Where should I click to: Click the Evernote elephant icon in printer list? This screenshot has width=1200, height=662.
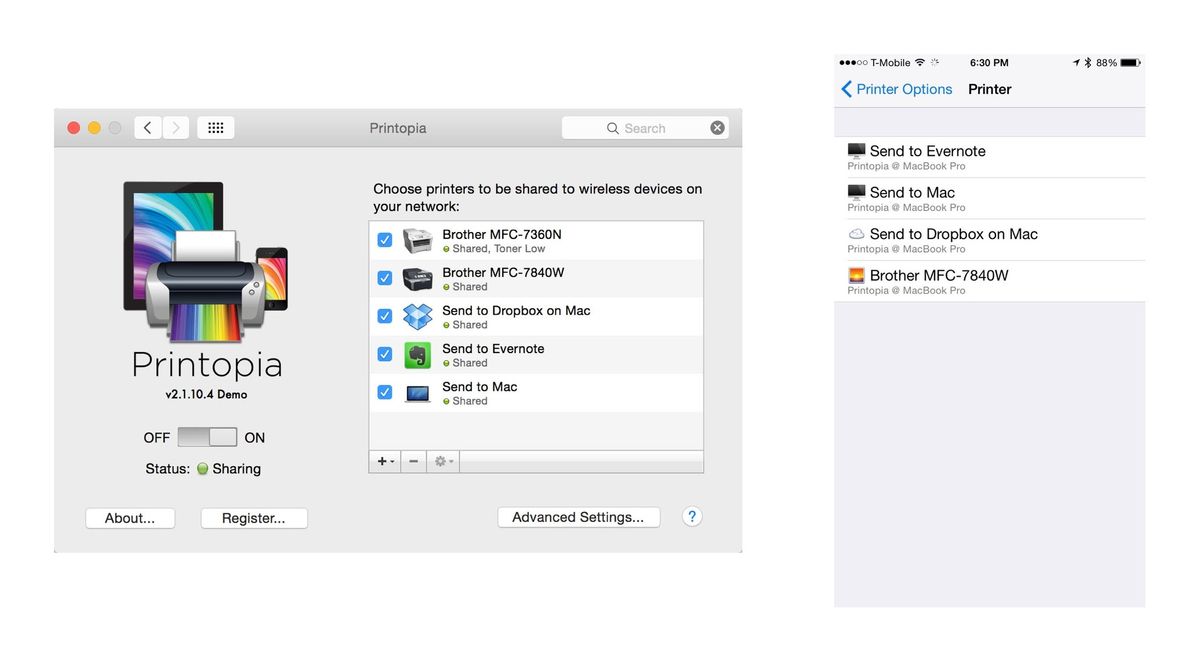(x=417, y=354)
